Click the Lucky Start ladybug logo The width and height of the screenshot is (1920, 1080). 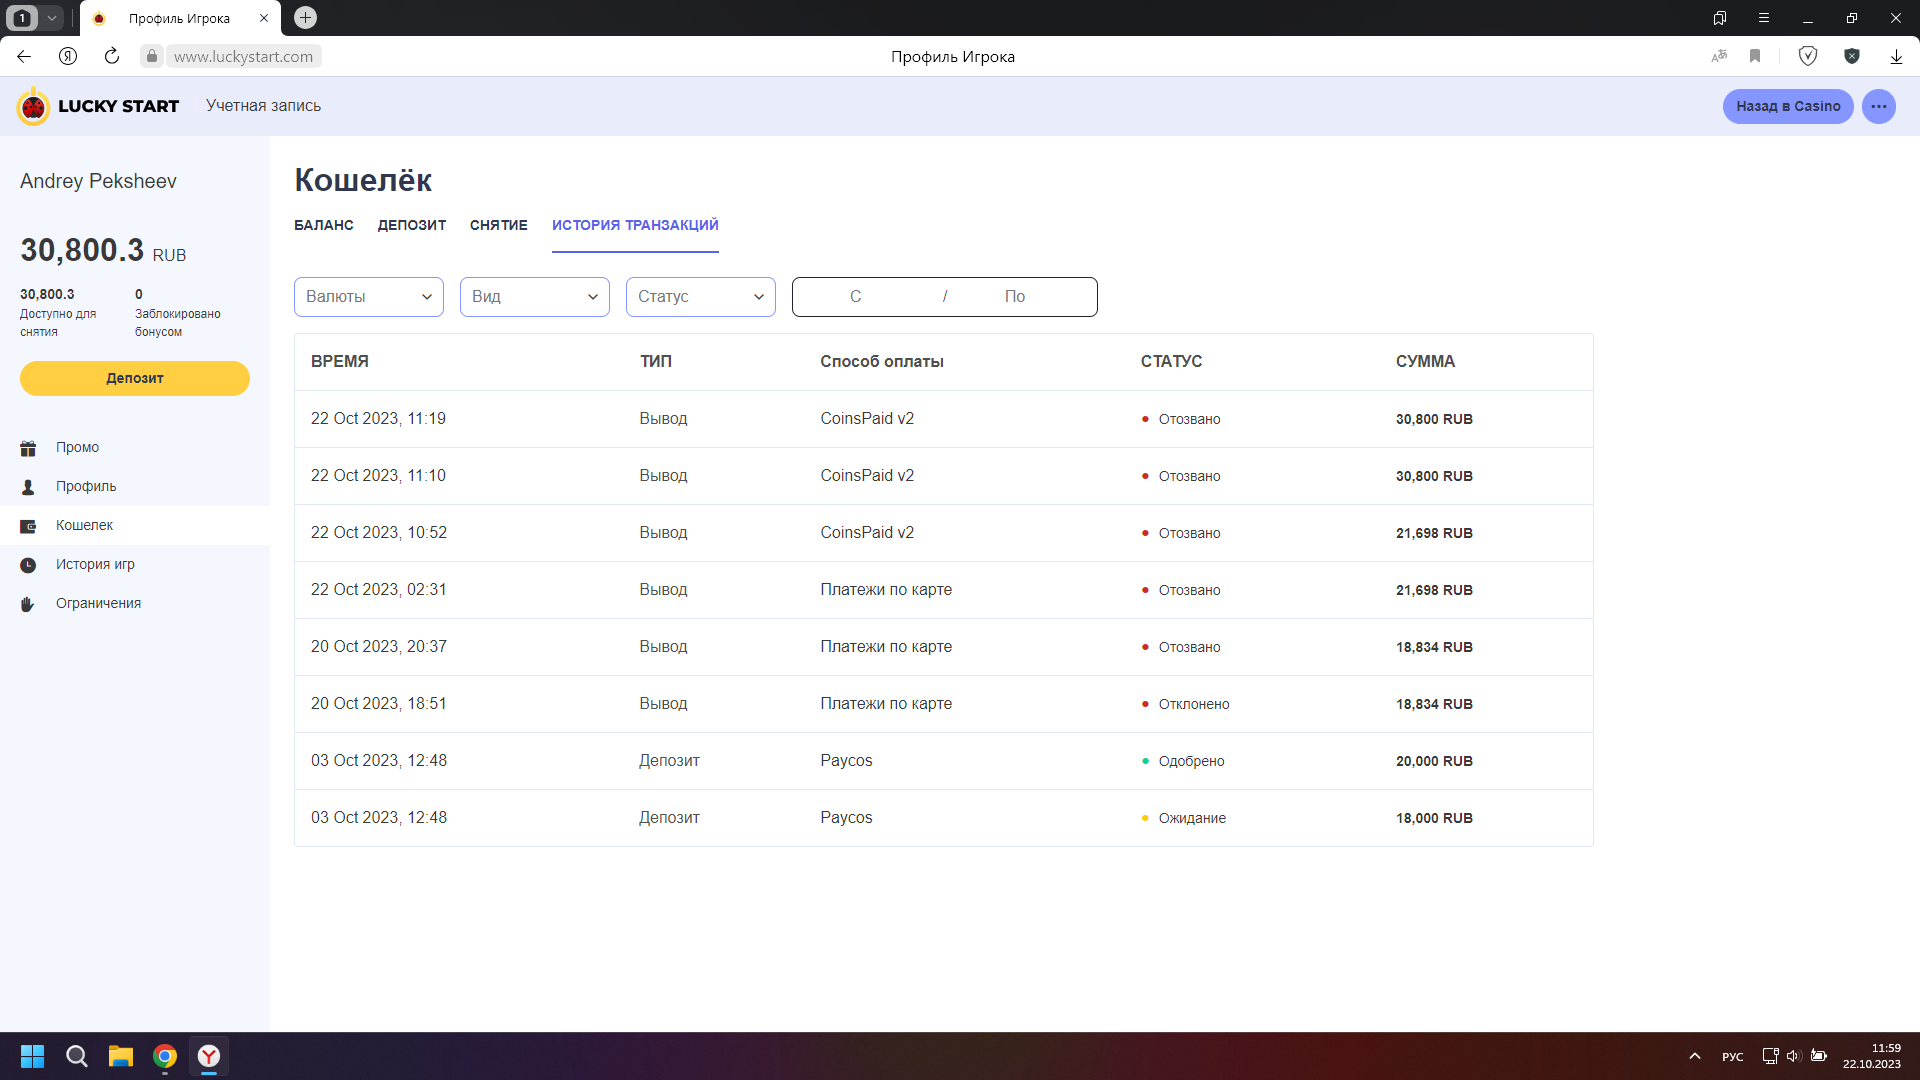[x=33, y=106]
